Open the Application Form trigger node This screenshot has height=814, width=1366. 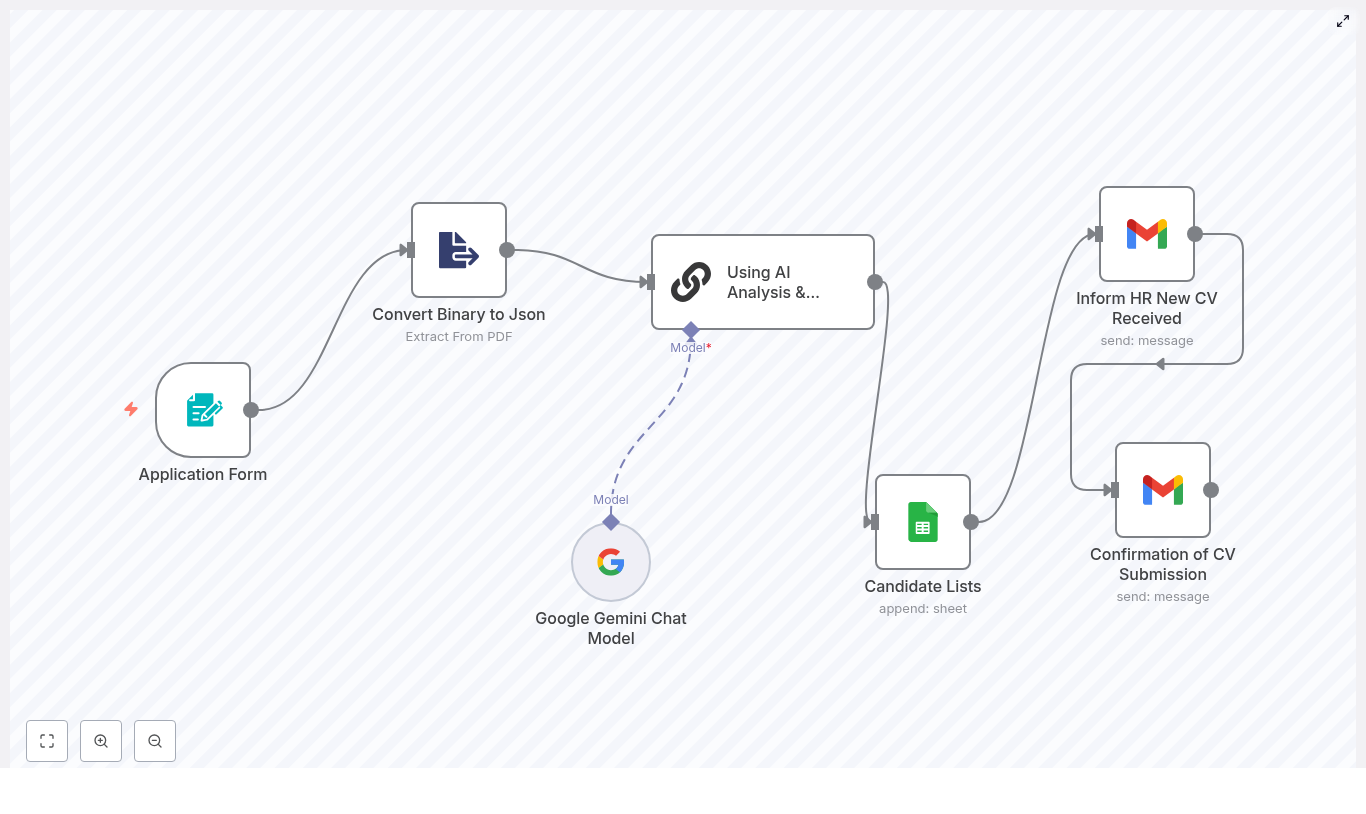click(x=203, y=410)
